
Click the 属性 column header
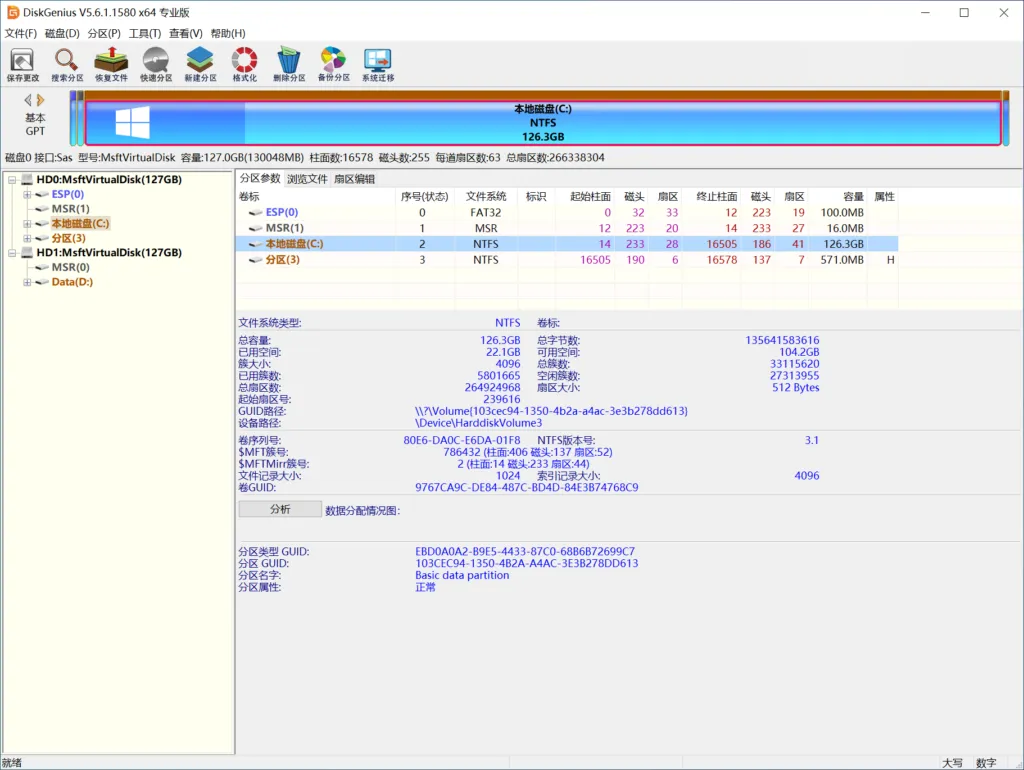coord(884,197)
